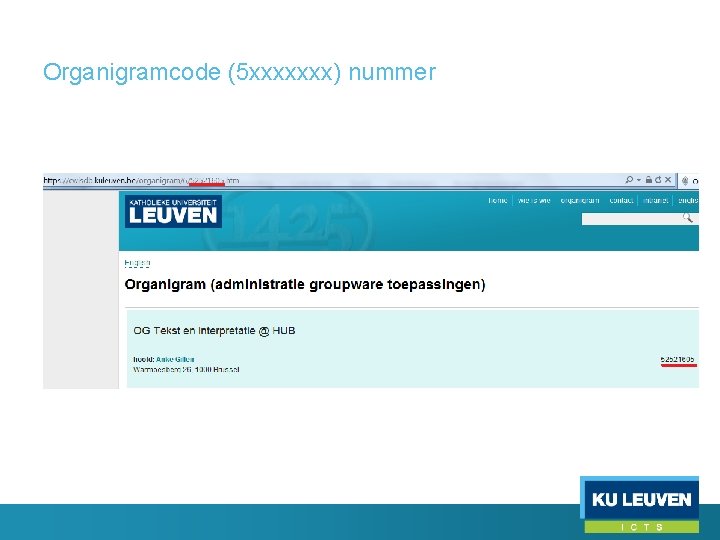This screenshot has height=540, width=720.
Task: Click the magnifier icon in the browser address bar
Action: 629,180
